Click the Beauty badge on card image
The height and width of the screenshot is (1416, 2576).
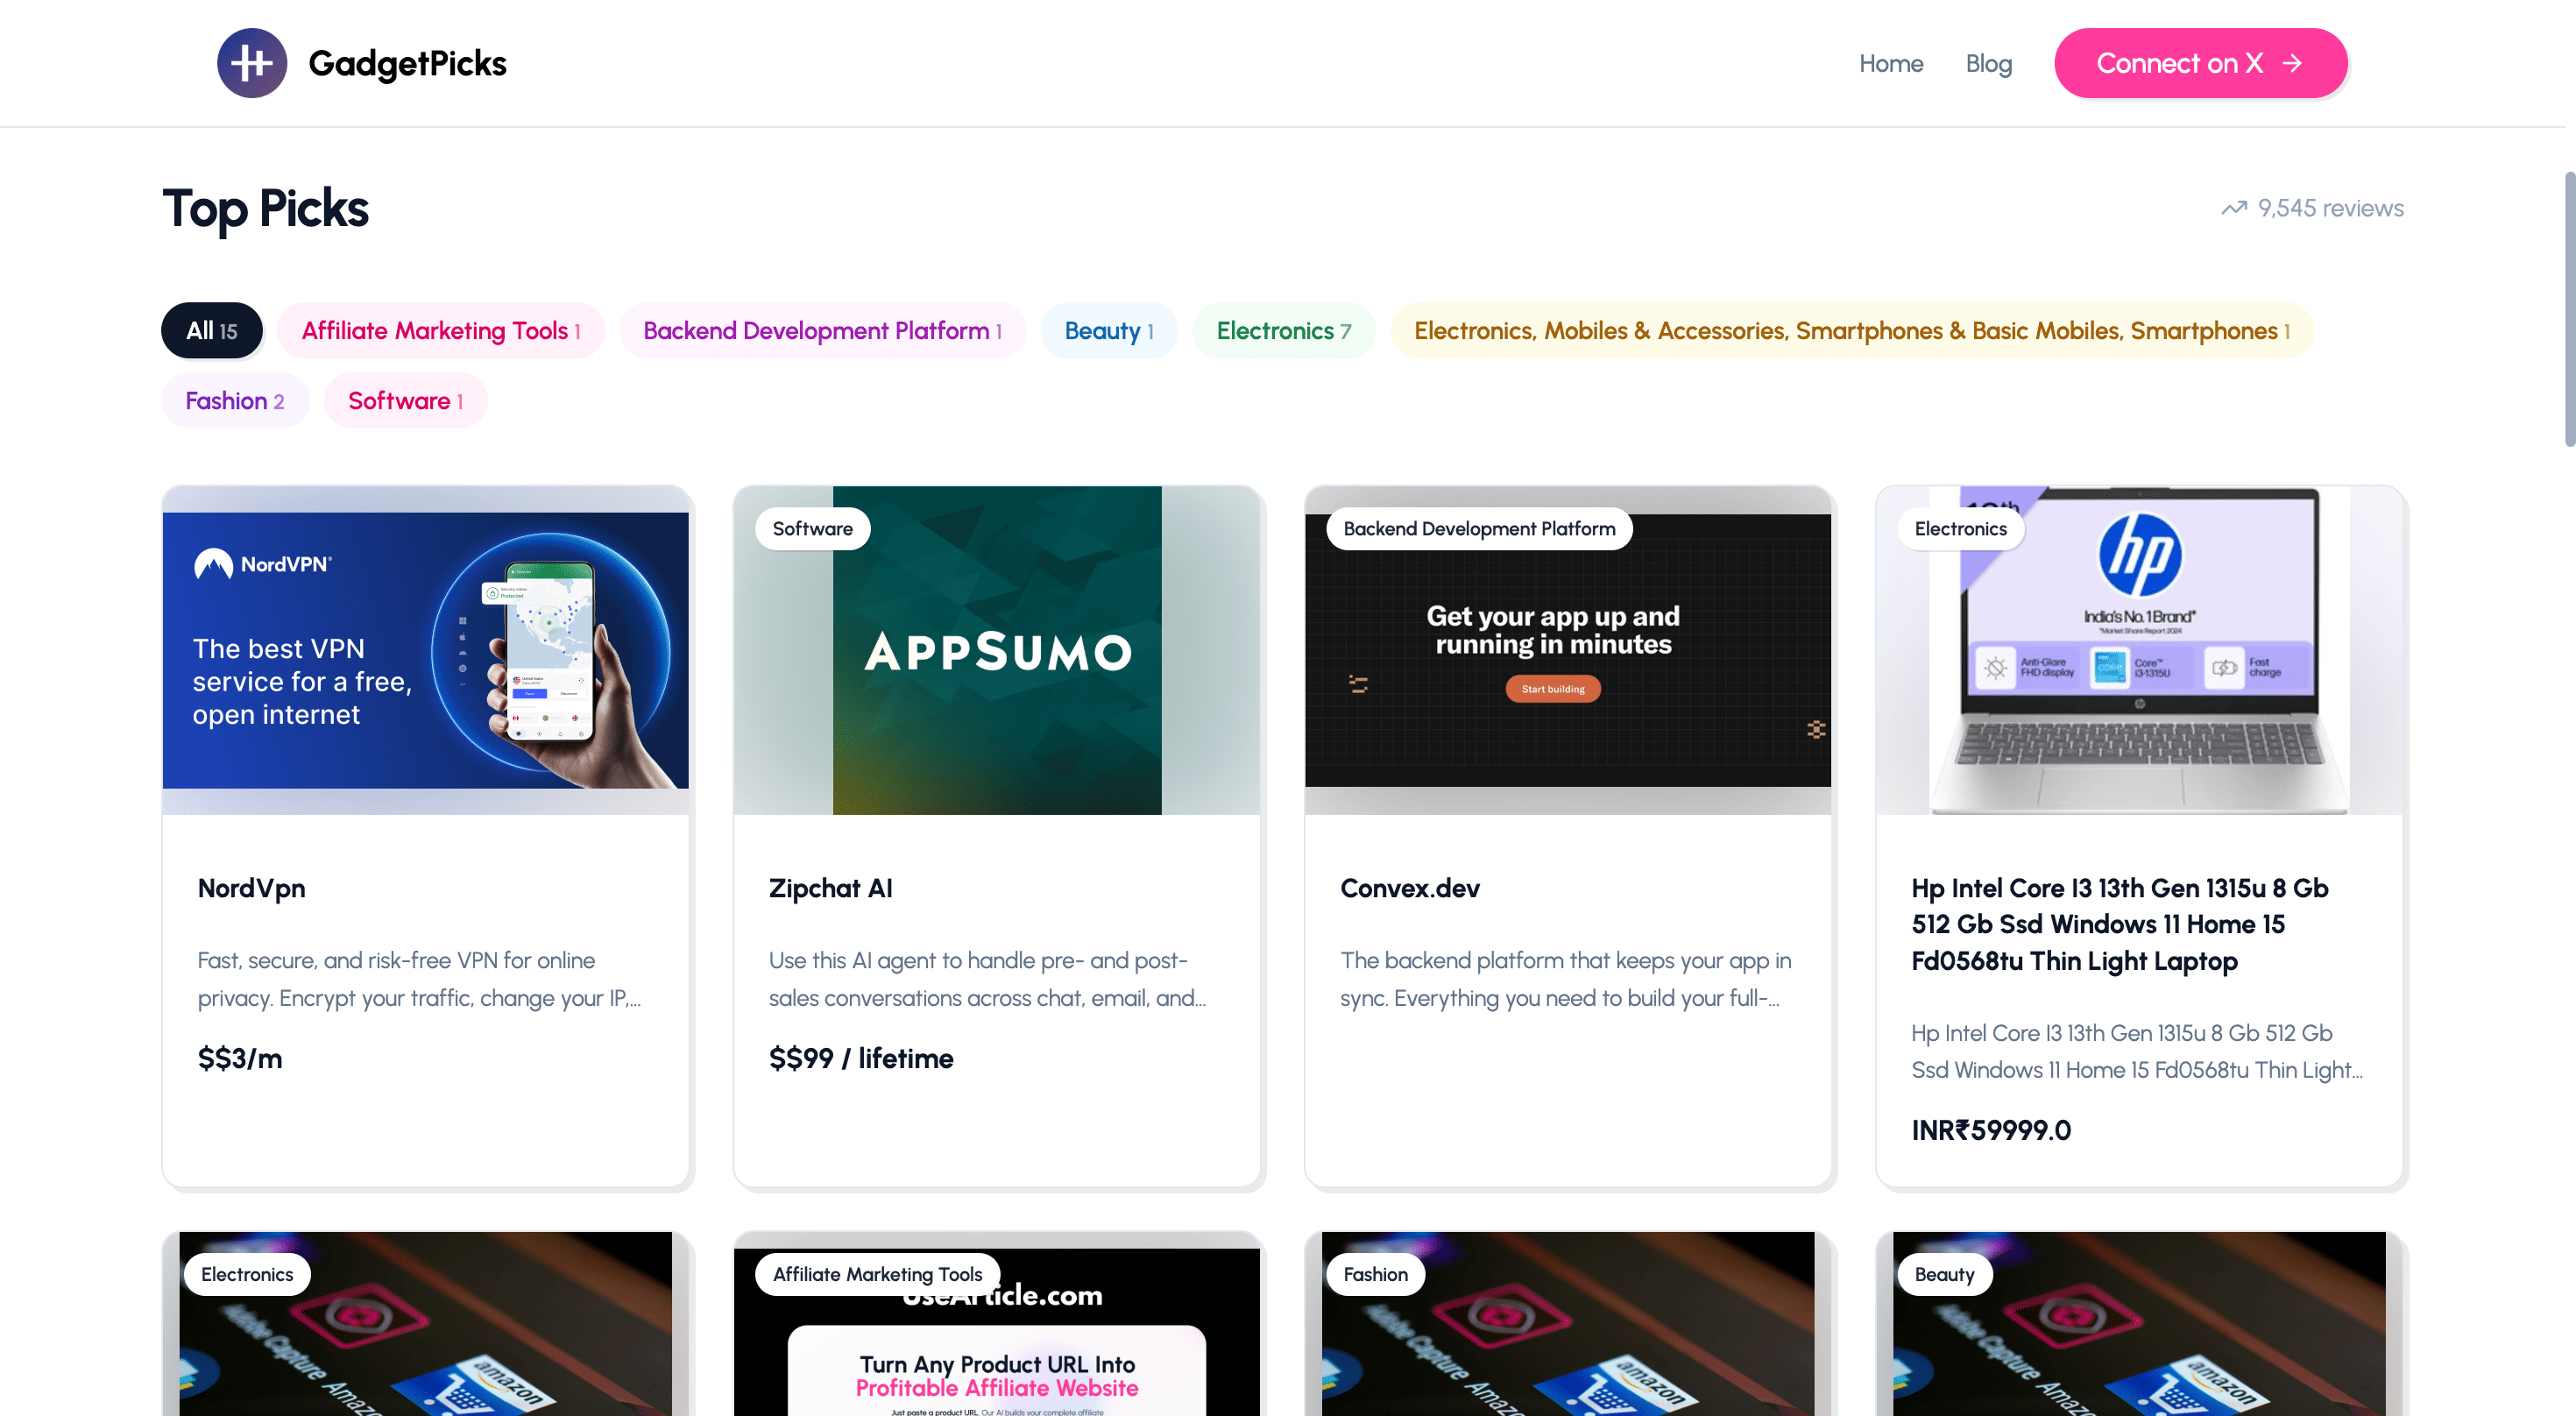[x=1944, y=1274]
